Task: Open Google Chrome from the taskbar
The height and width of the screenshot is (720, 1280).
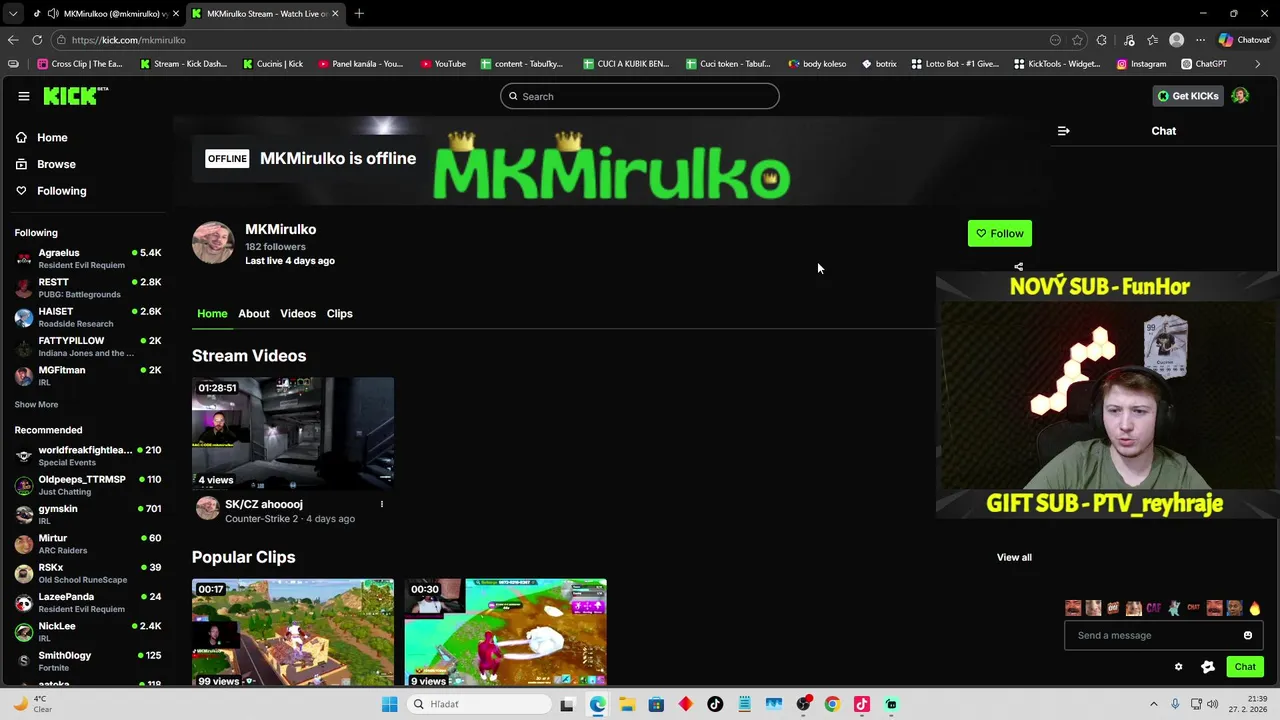Action: coord(832,704)
